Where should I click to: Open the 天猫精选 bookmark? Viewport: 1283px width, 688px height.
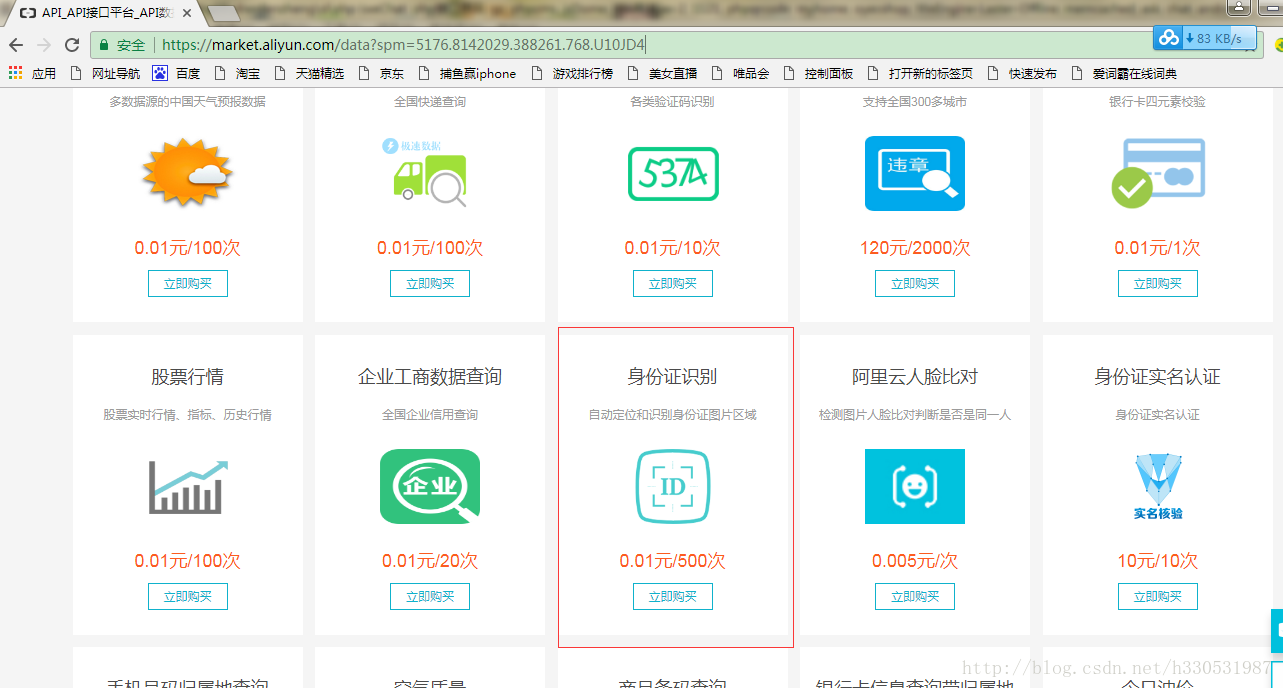pos(309,73)
